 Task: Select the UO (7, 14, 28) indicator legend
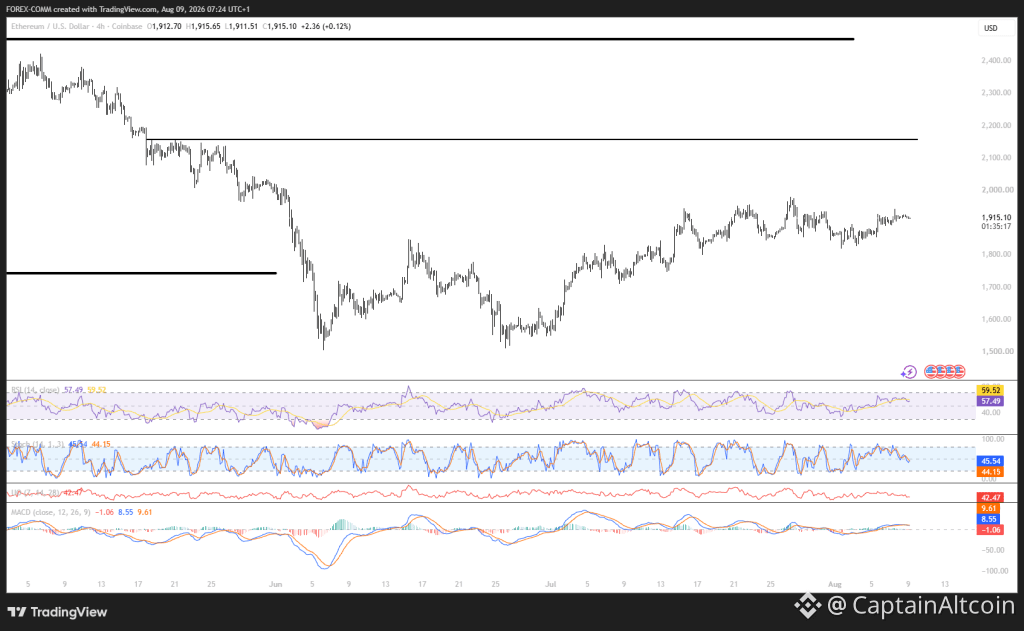35,493
